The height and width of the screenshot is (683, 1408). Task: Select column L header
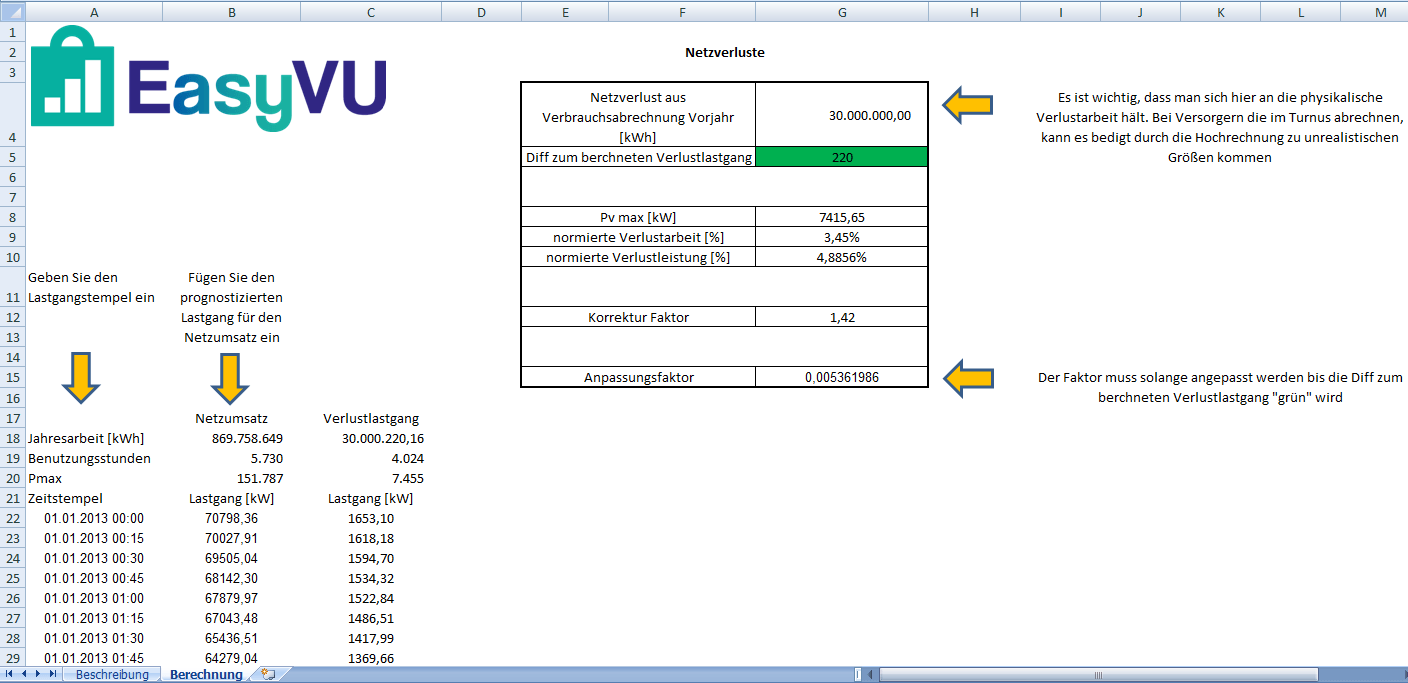pos(1301,11)
